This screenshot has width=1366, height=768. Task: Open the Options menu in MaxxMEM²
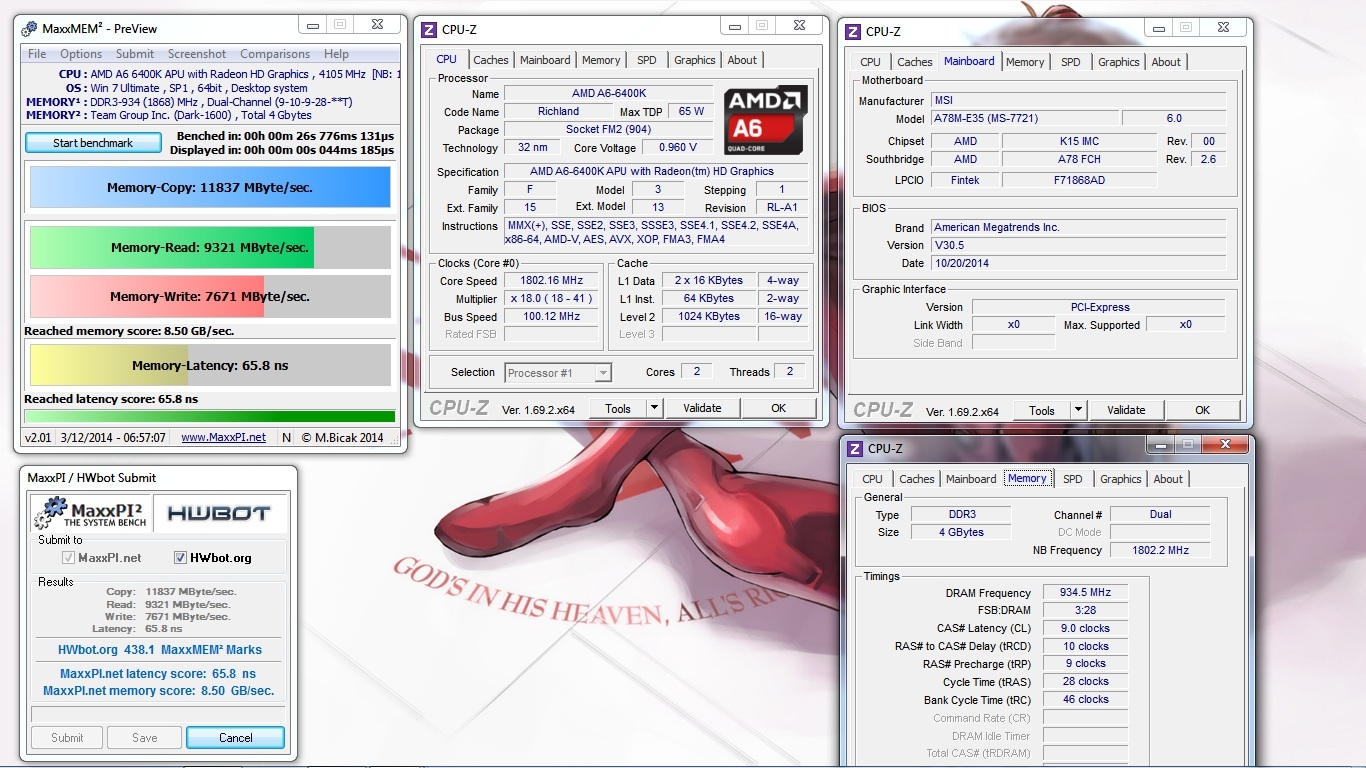[x=81, y=54]
